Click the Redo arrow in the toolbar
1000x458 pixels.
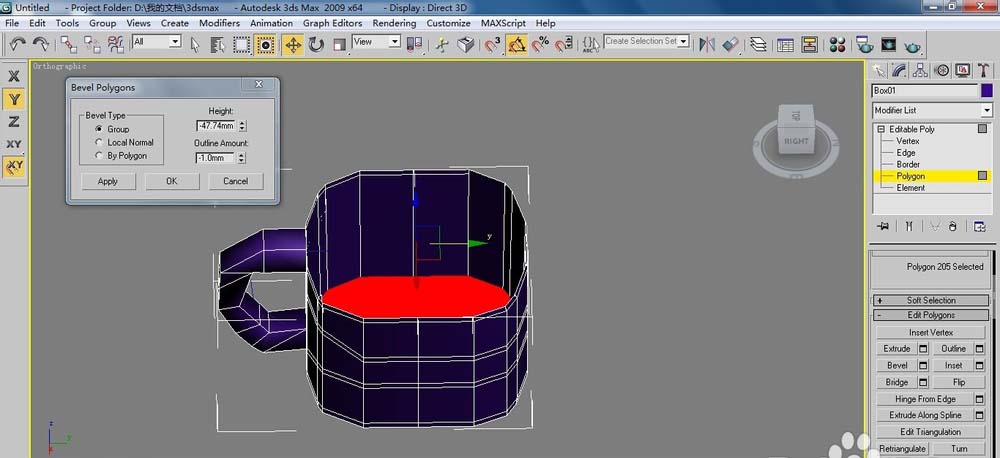pyautogui.click(x=41, y=44)
